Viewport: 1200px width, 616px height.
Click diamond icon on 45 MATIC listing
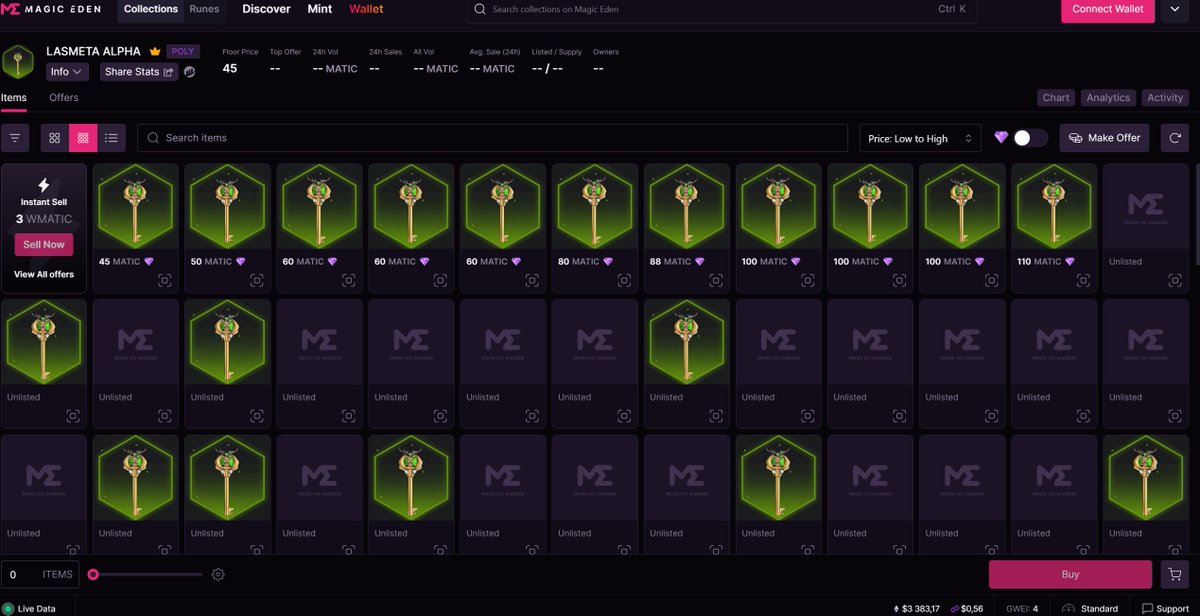click(x=149, y=261)
